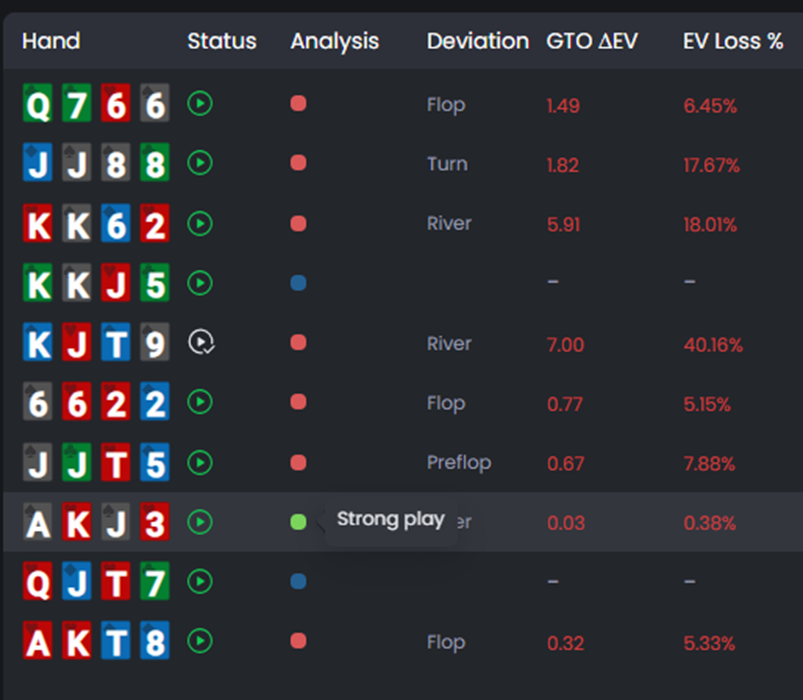
Task: Open the AKT8 hand replay
Action: point(199,641)
